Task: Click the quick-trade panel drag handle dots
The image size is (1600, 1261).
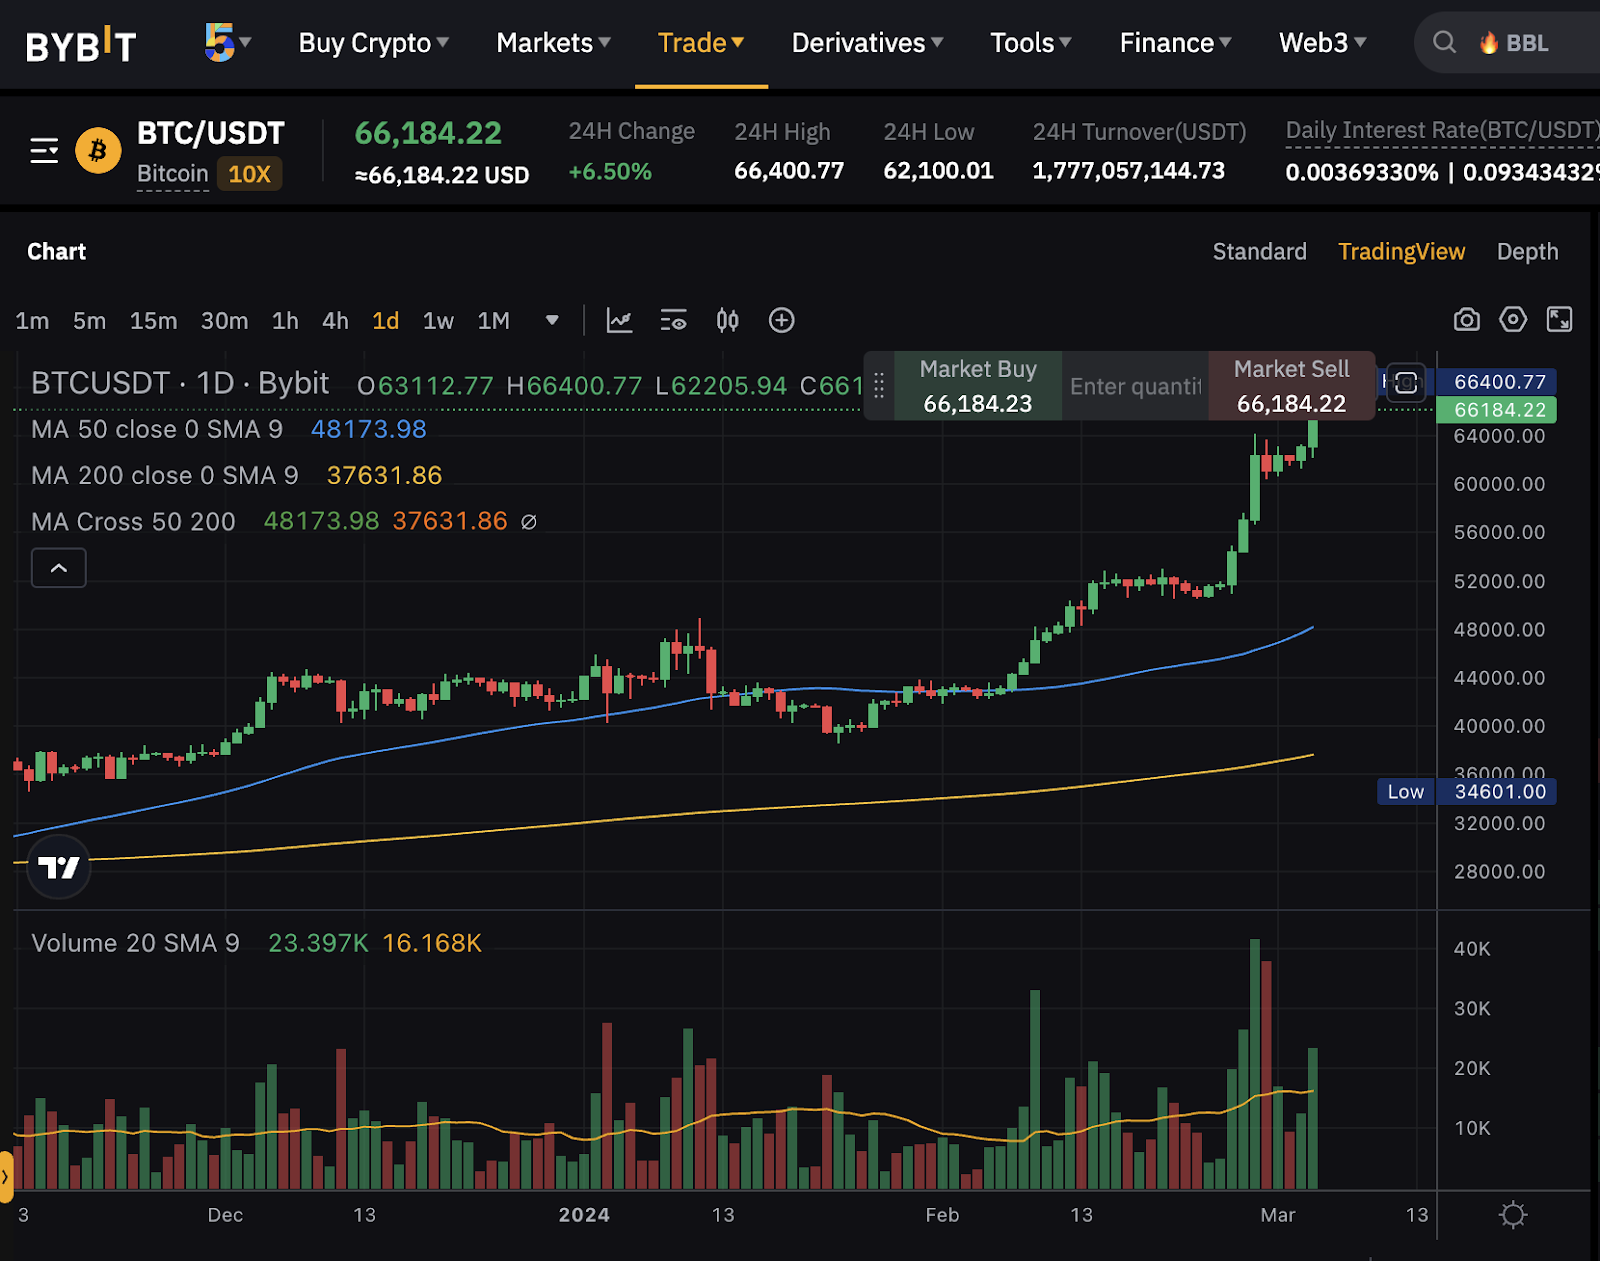Action: 879,386
